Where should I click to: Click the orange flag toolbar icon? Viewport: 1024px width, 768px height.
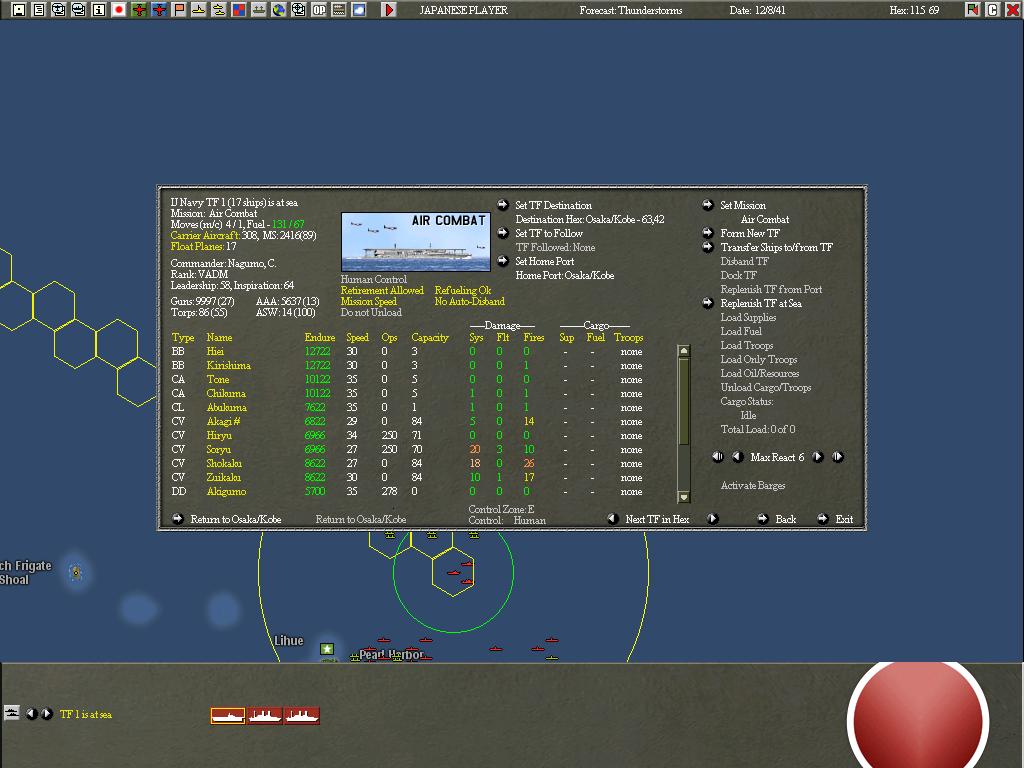click(179, 10)
